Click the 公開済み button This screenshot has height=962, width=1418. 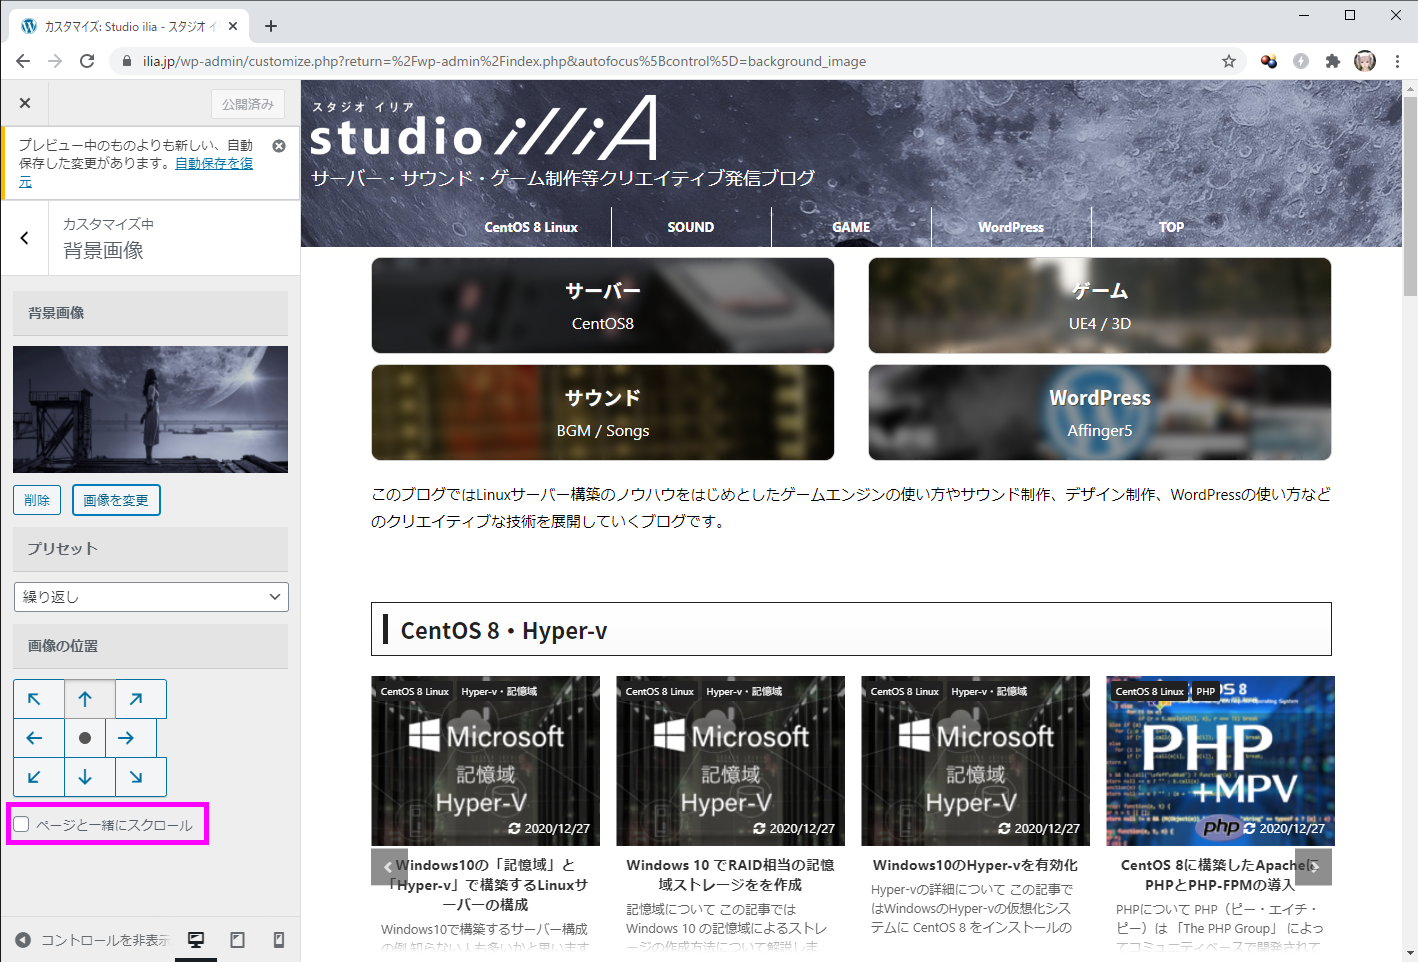[x=248, y=104]
